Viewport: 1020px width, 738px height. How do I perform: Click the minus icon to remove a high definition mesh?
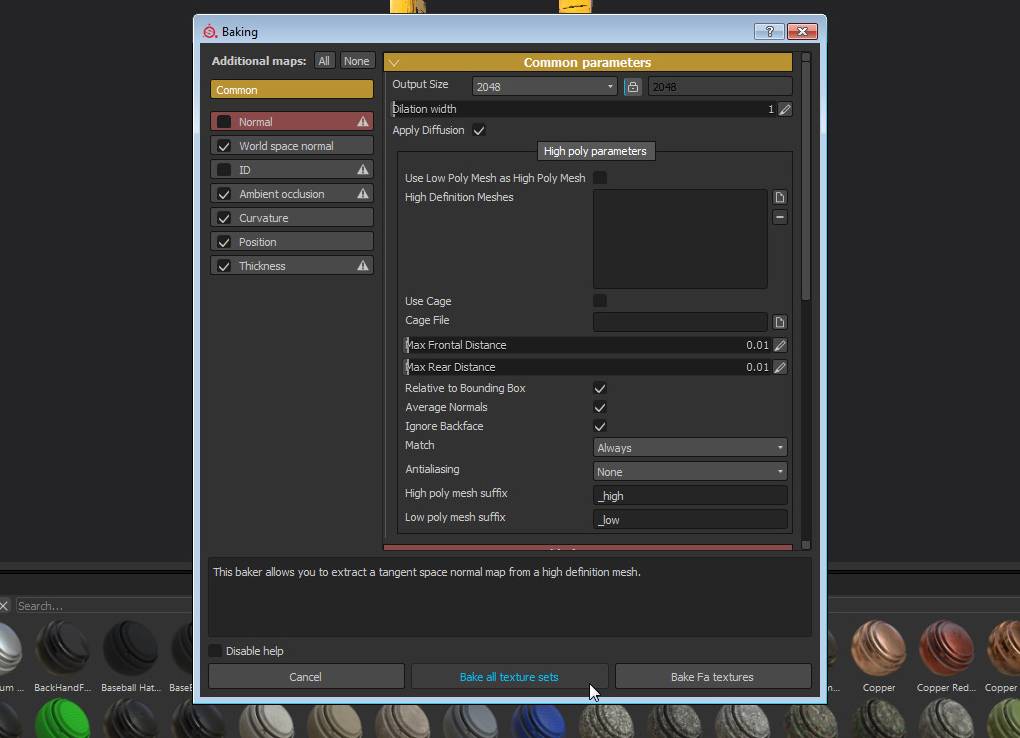pyautogui.click(x=780, y=217)
